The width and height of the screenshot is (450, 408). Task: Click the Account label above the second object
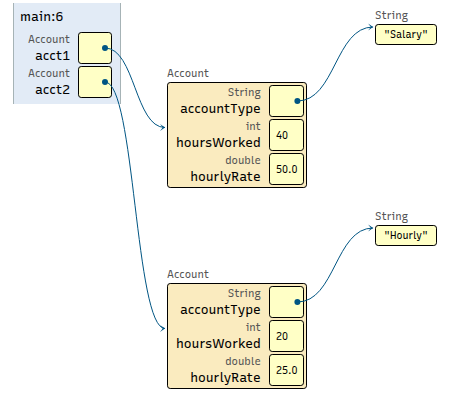point(188,274)
